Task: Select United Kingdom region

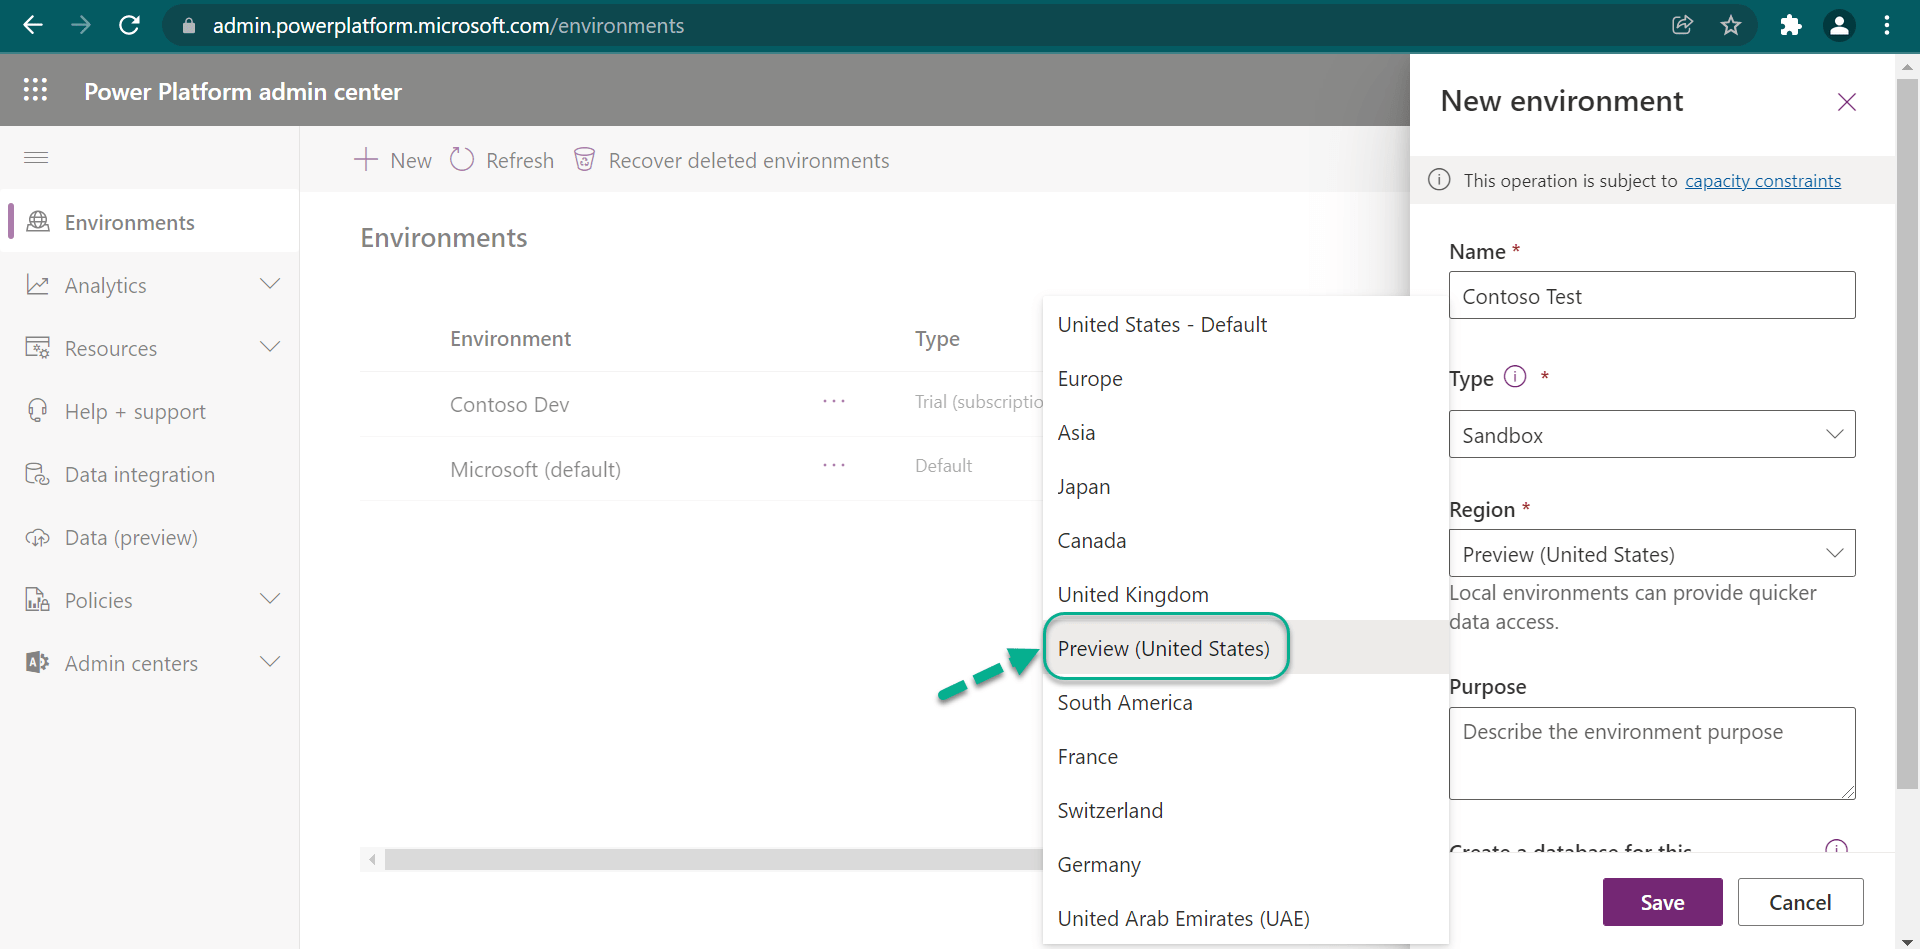Action: (x=1245, y=594)
